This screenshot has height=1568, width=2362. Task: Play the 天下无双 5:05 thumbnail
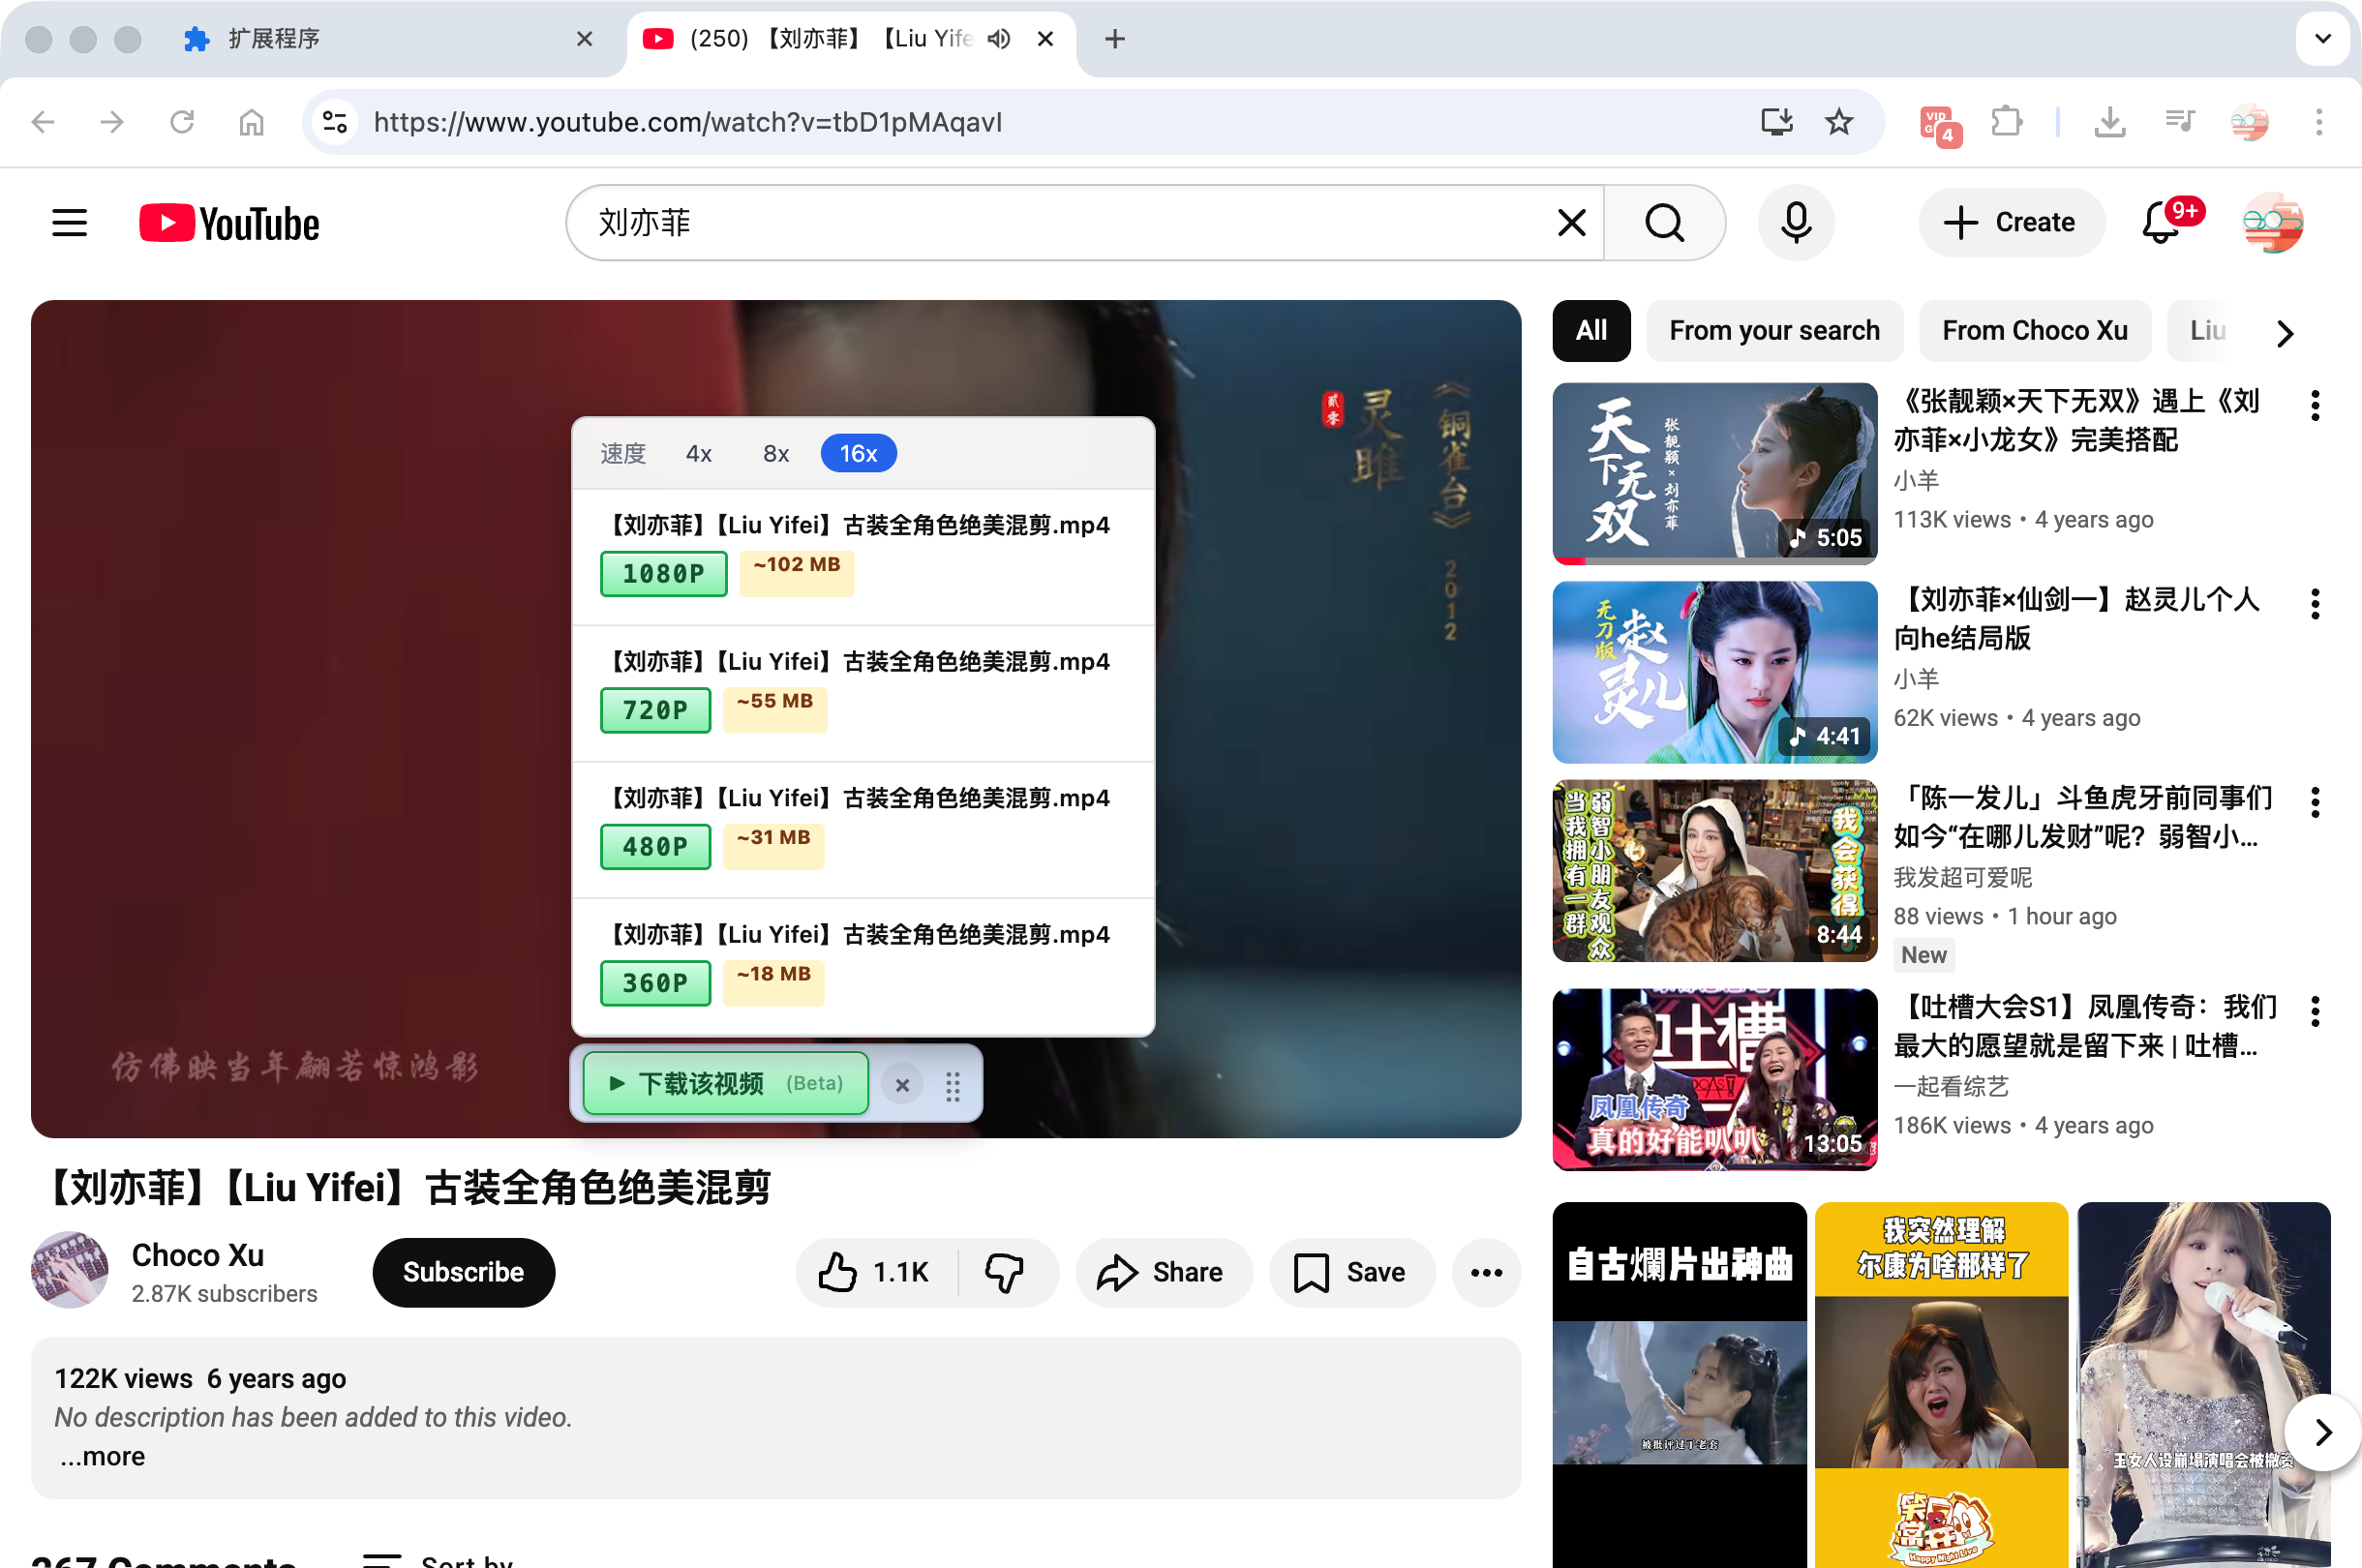(1714, 473)
